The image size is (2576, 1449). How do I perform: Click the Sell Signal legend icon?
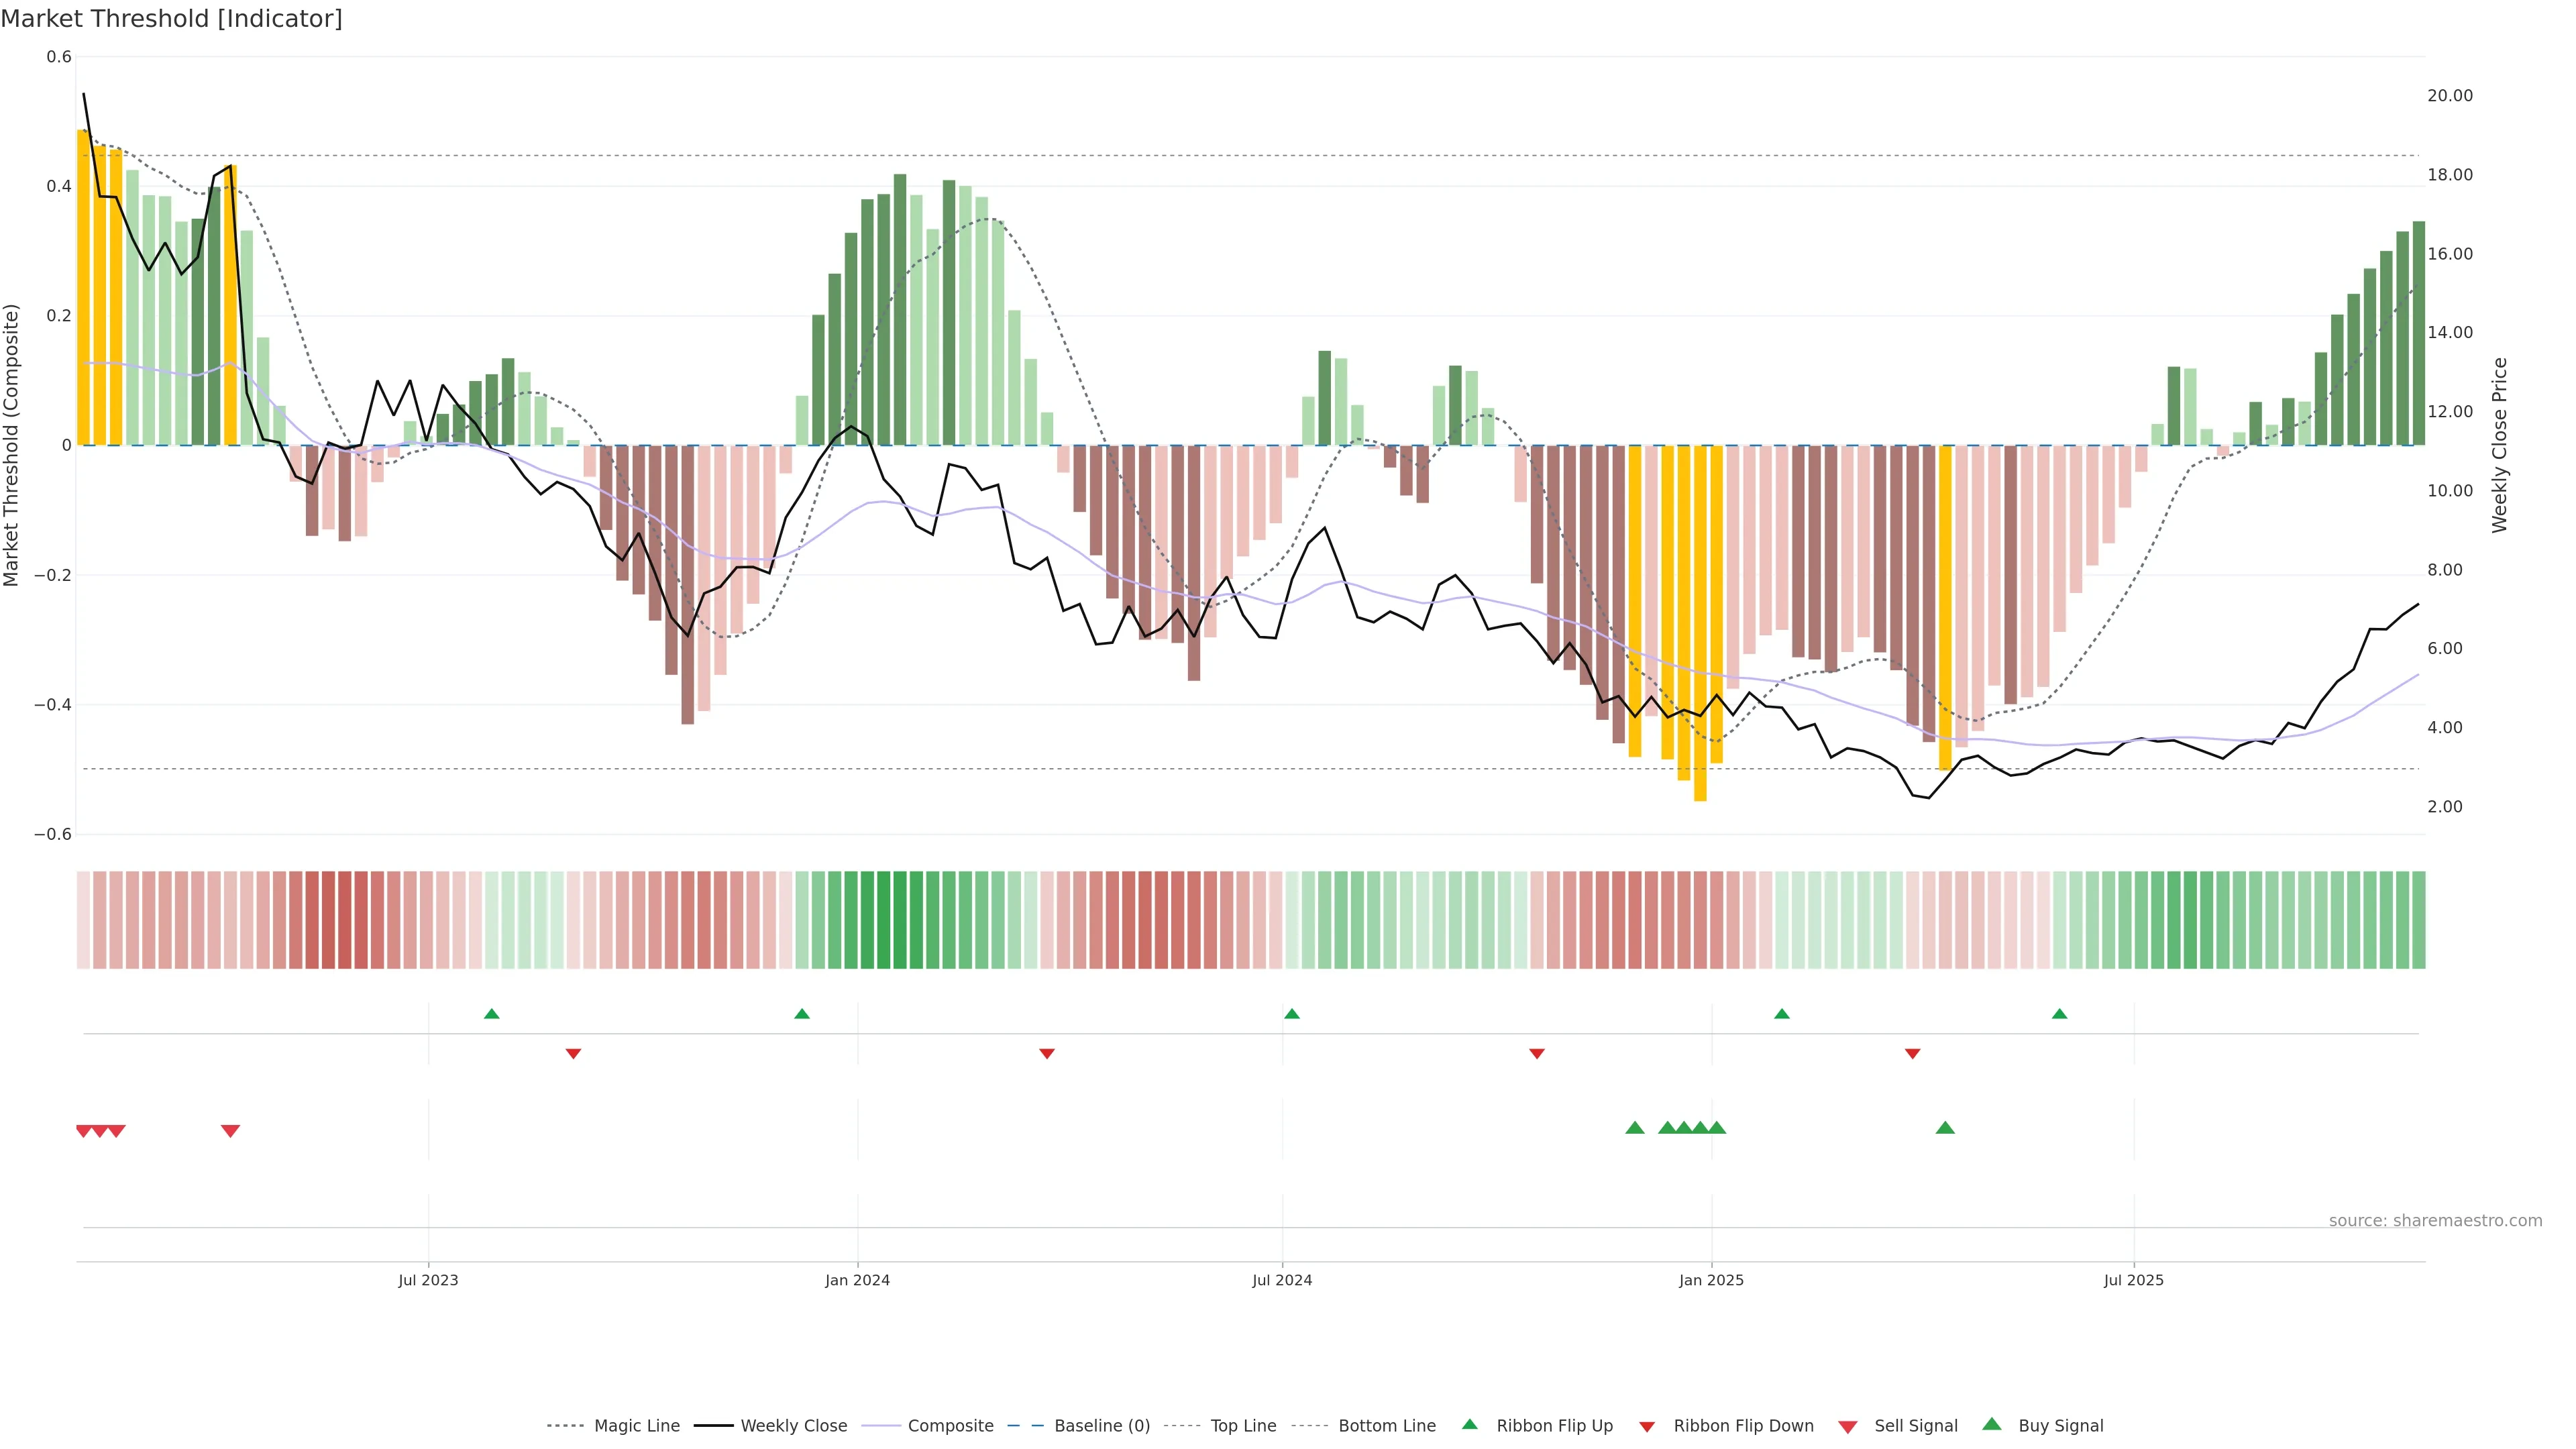pyautogui.click(x=1848, y=1427)
